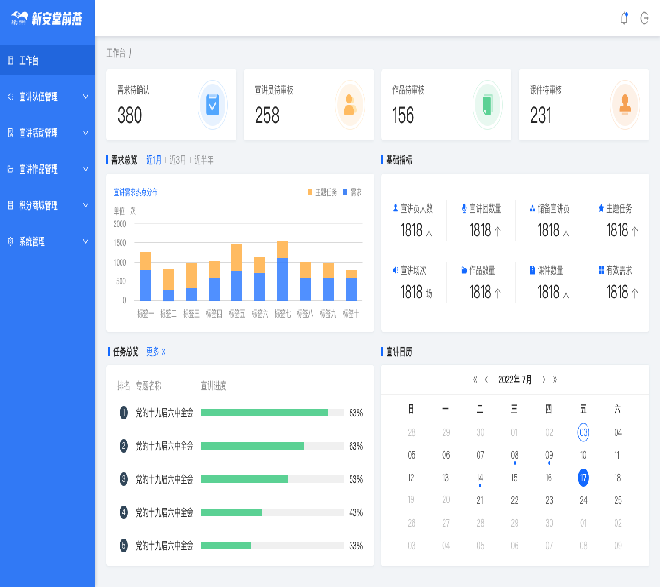660x588 pixels.
Task: Click the stamp icon on the 231 card
Action: (x=625, y=104)
